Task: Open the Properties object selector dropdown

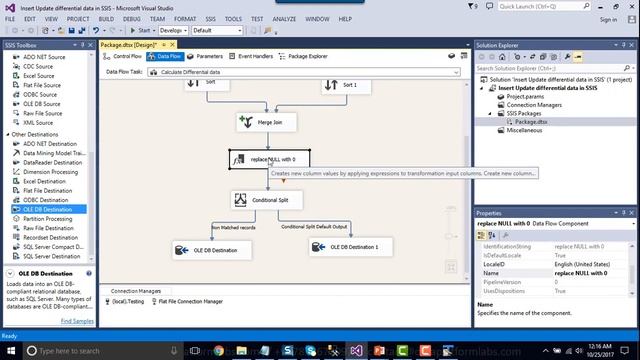Action: coord(633,224)
